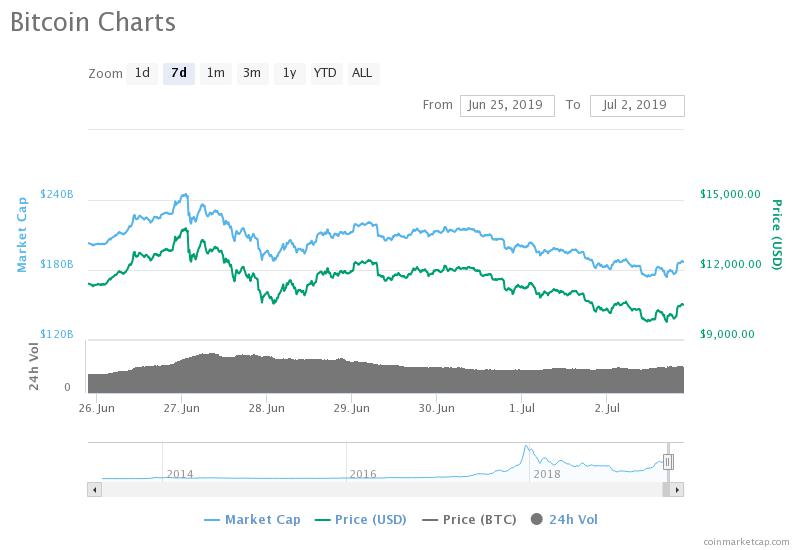Click the 1. Jul axis label
Viewport: 800px width, 550px height.
click(522, 409)
